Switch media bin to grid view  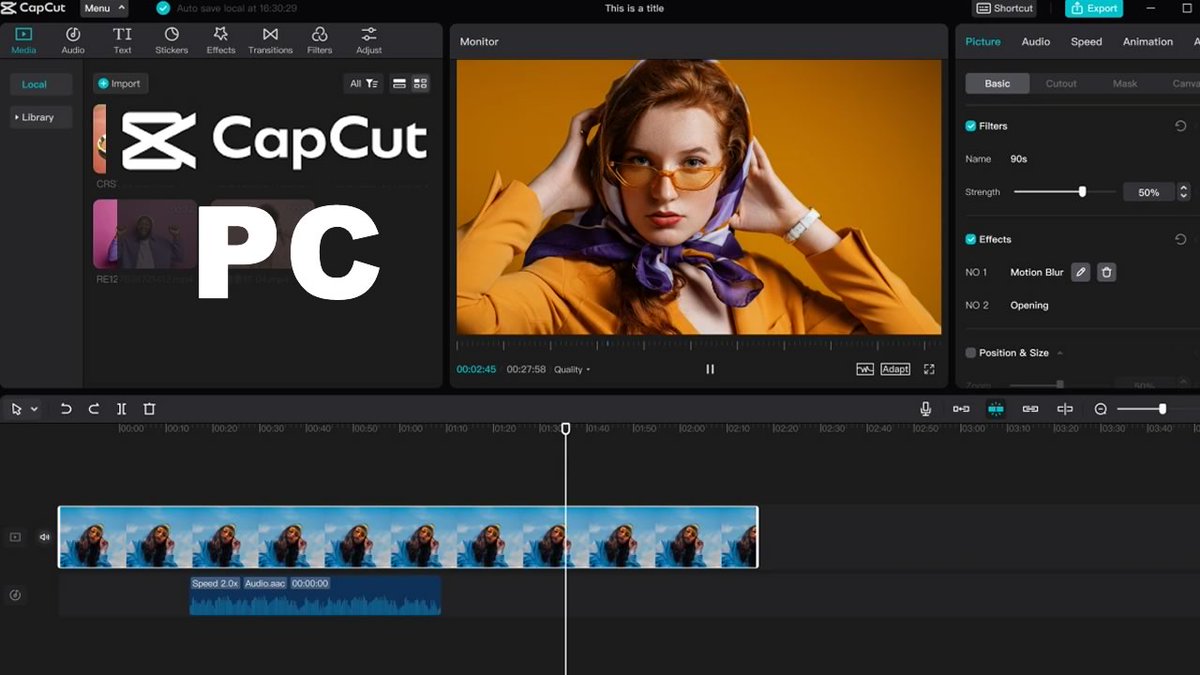click(420, 83)
